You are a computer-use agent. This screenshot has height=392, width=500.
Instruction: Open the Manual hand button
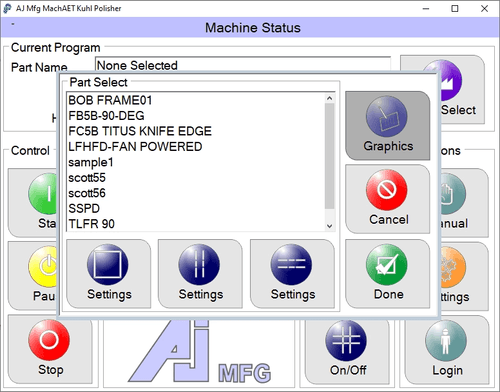(465, 202)
